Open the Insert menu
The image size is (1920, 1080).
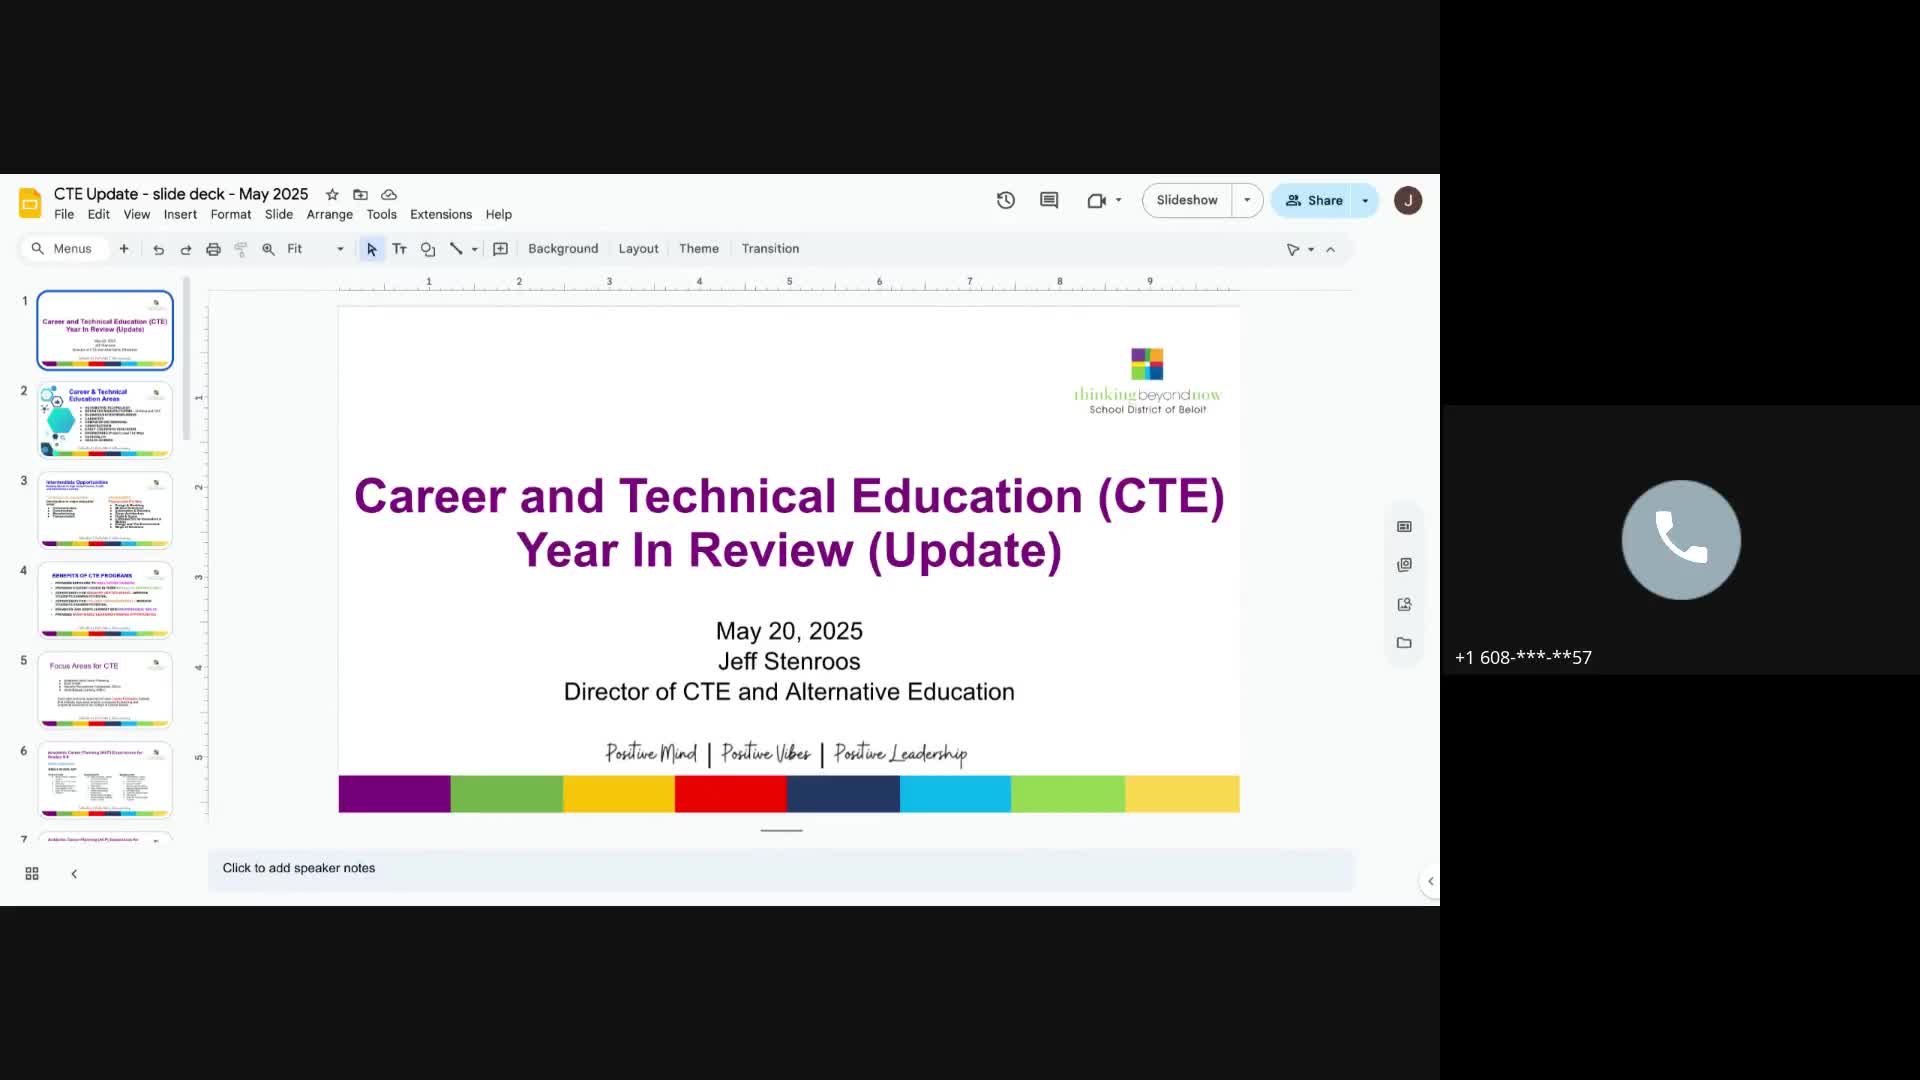pos(180,214)
